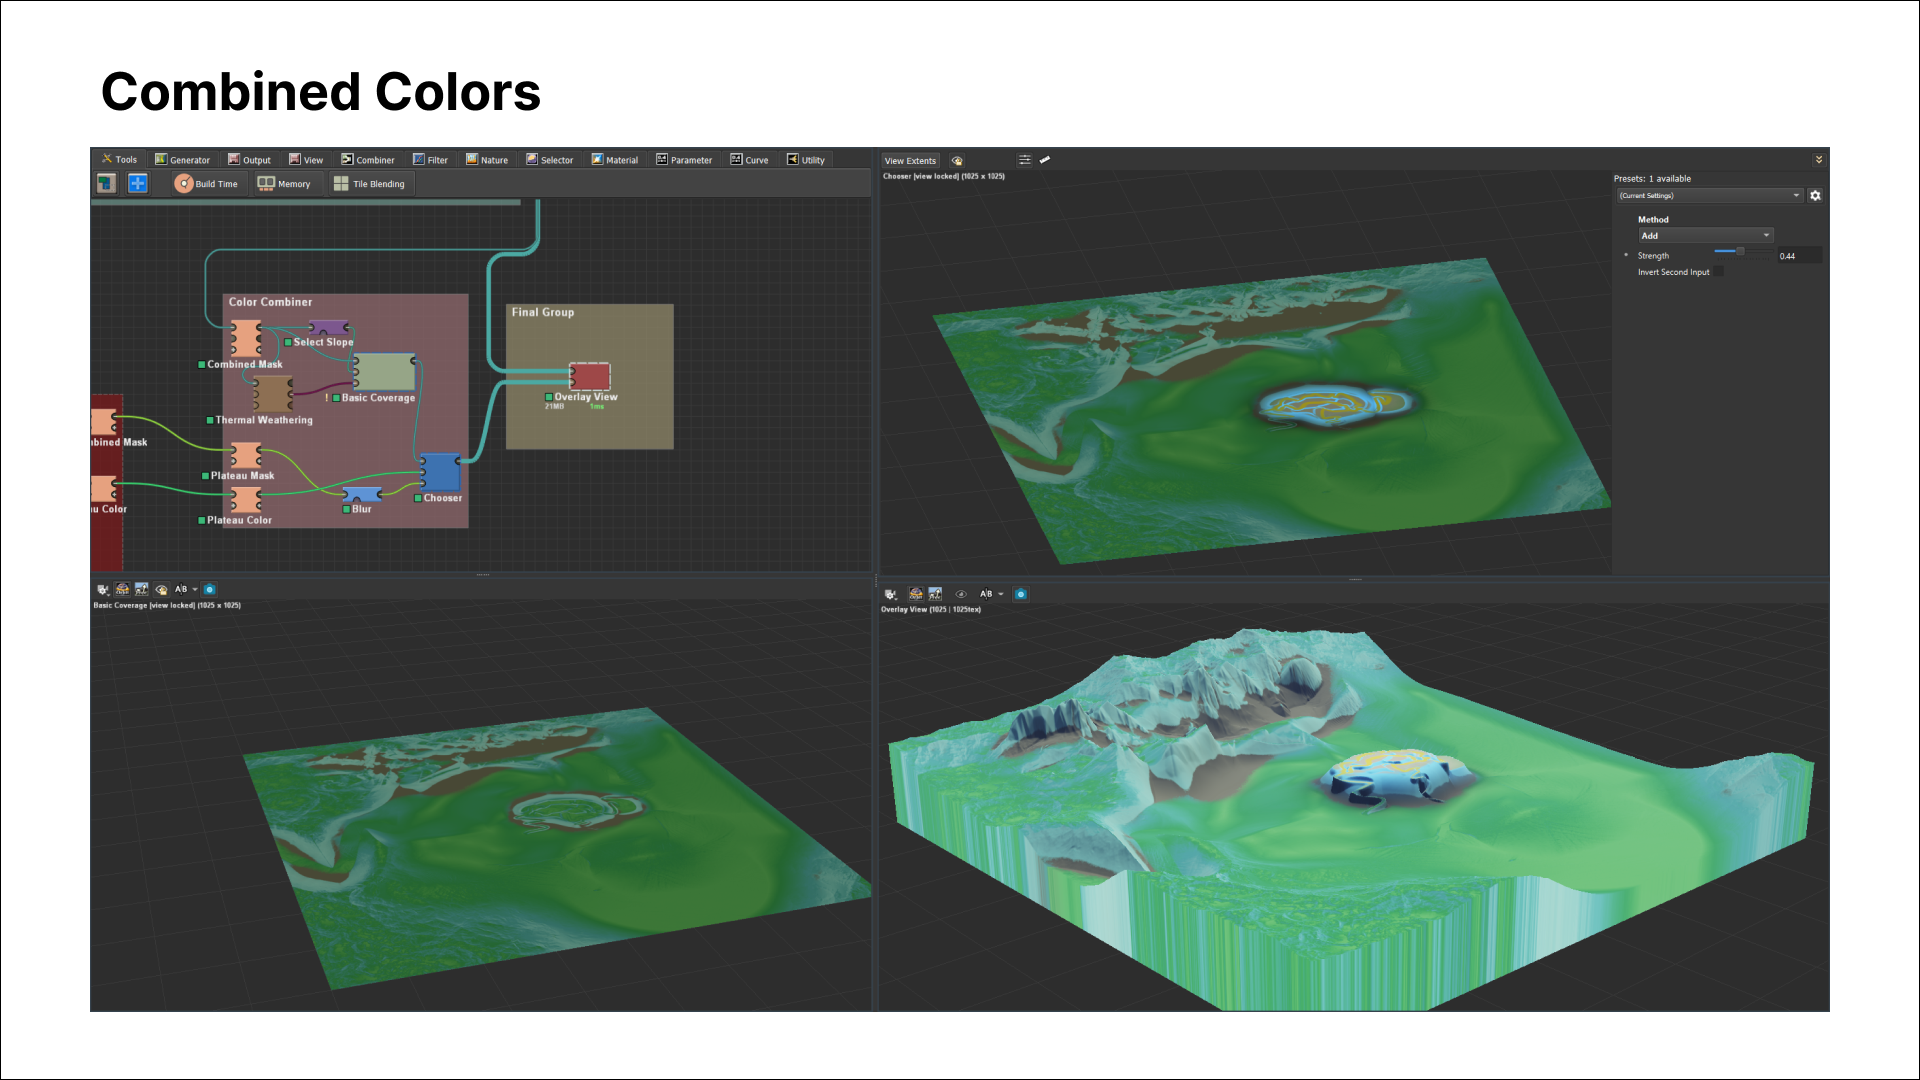
Task: Expand the Current Settings presets dropdown
Action: [1709, 196]
